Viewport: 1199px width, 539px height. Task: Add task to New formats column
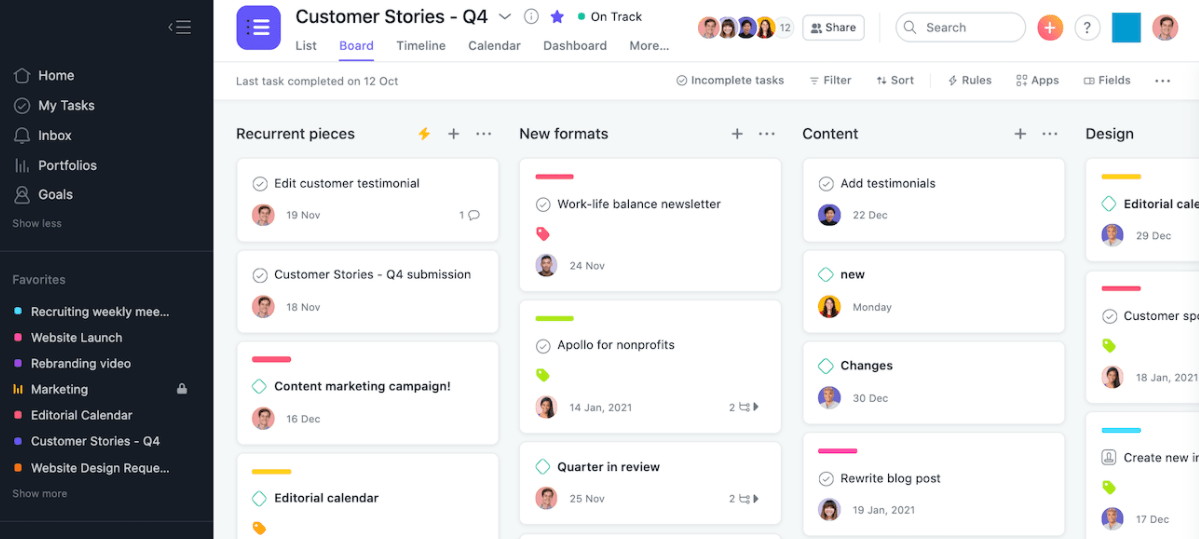click(x=737, y=134)
